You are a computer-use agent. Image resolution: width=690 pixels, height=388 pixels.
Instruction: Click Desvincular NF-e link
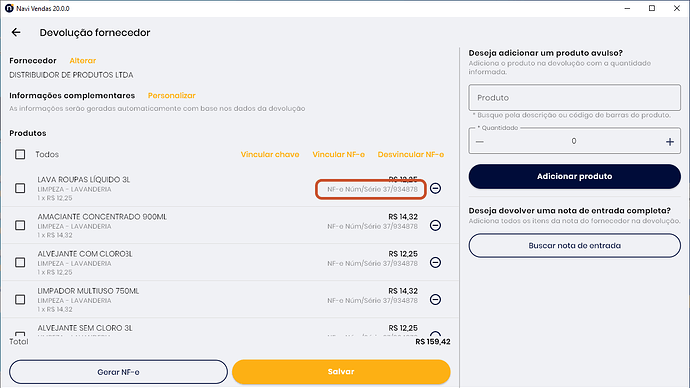click(x=411, y=154)
